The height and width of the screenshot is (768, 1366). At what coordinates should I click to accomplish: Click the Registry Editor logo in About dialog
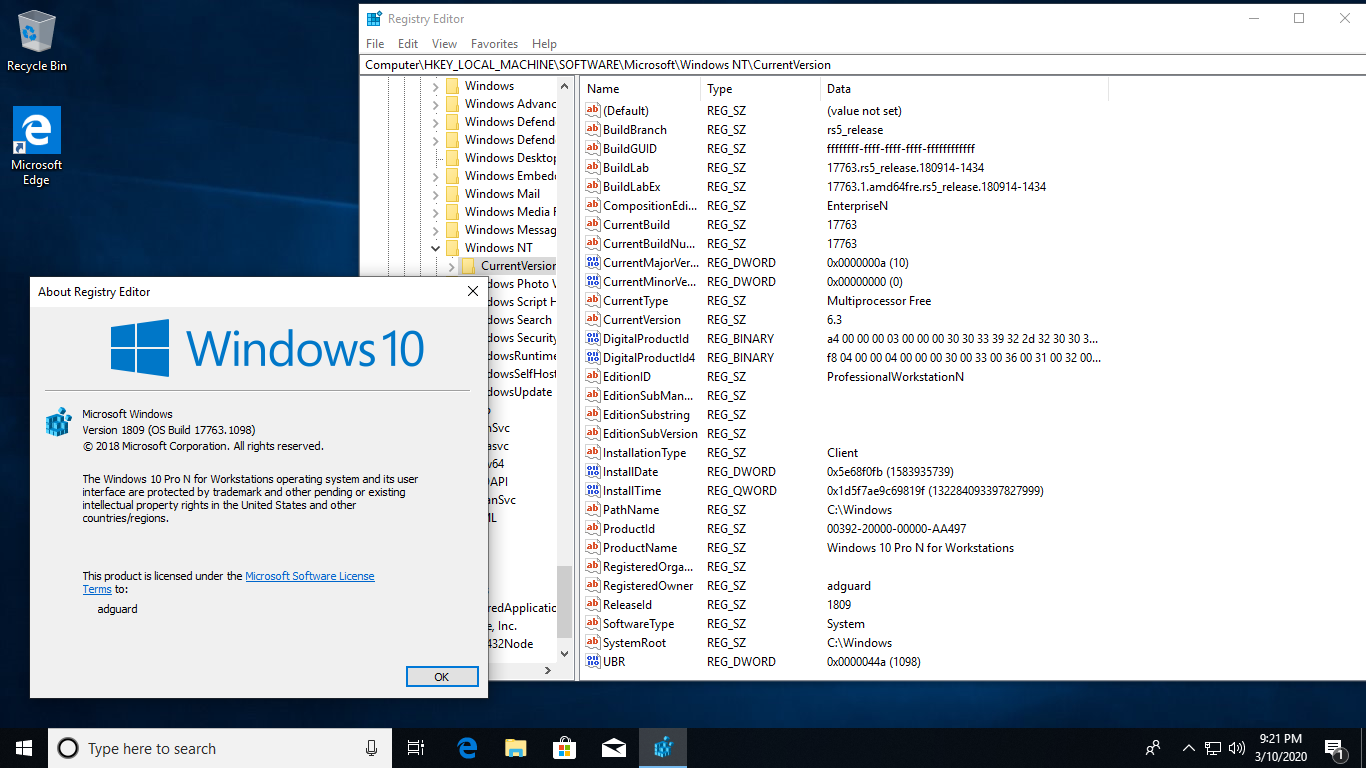(59, 421)
